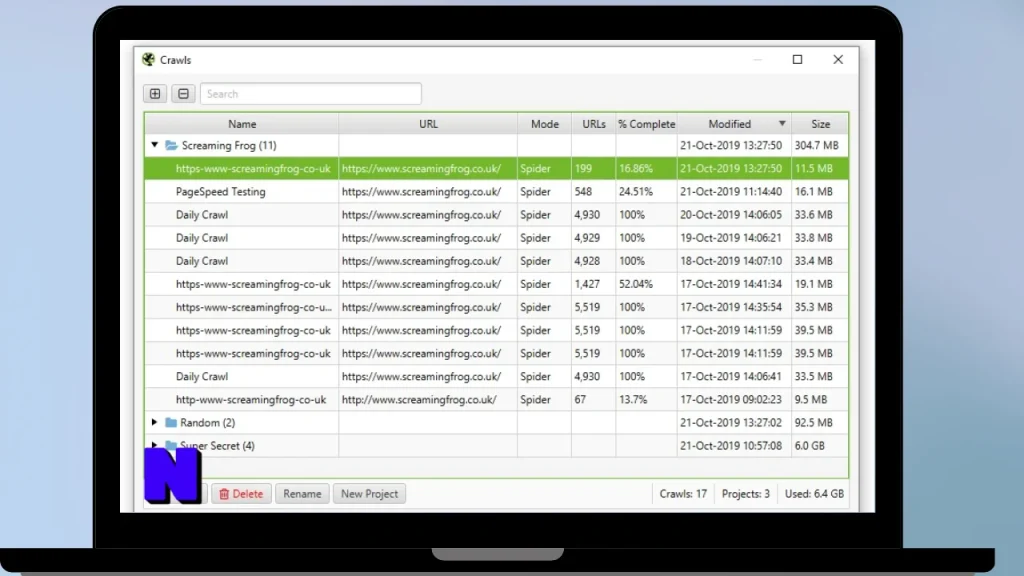The image size is (1024, 576).
Task: Click the 548 URLs cell
Action: (x=594, y=191)
